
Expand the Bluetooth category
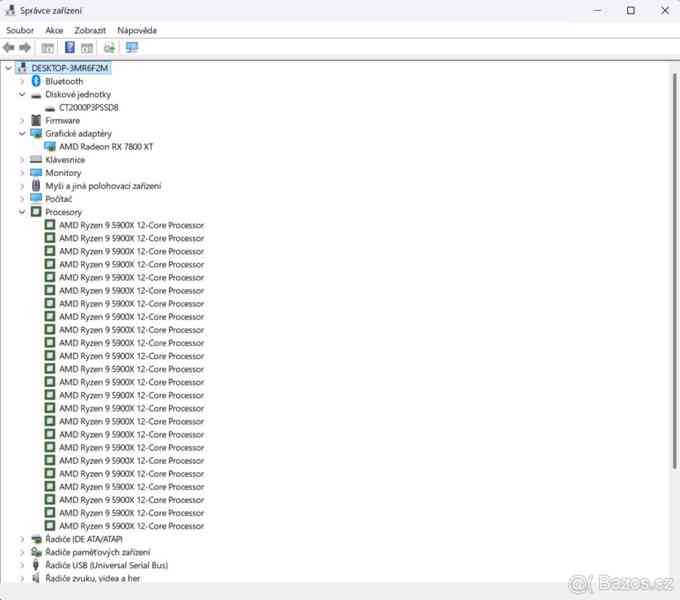[x=22, y=81]
